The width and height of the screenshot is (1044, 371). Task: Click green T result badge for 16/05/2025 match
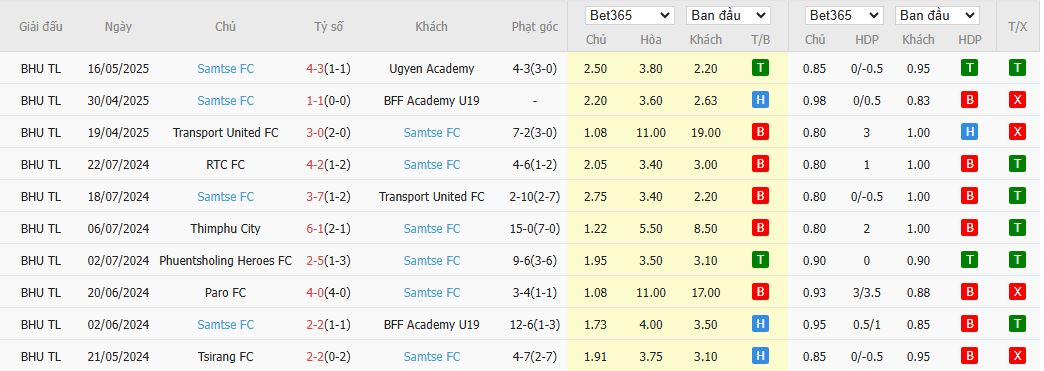[x=760, y=68]
